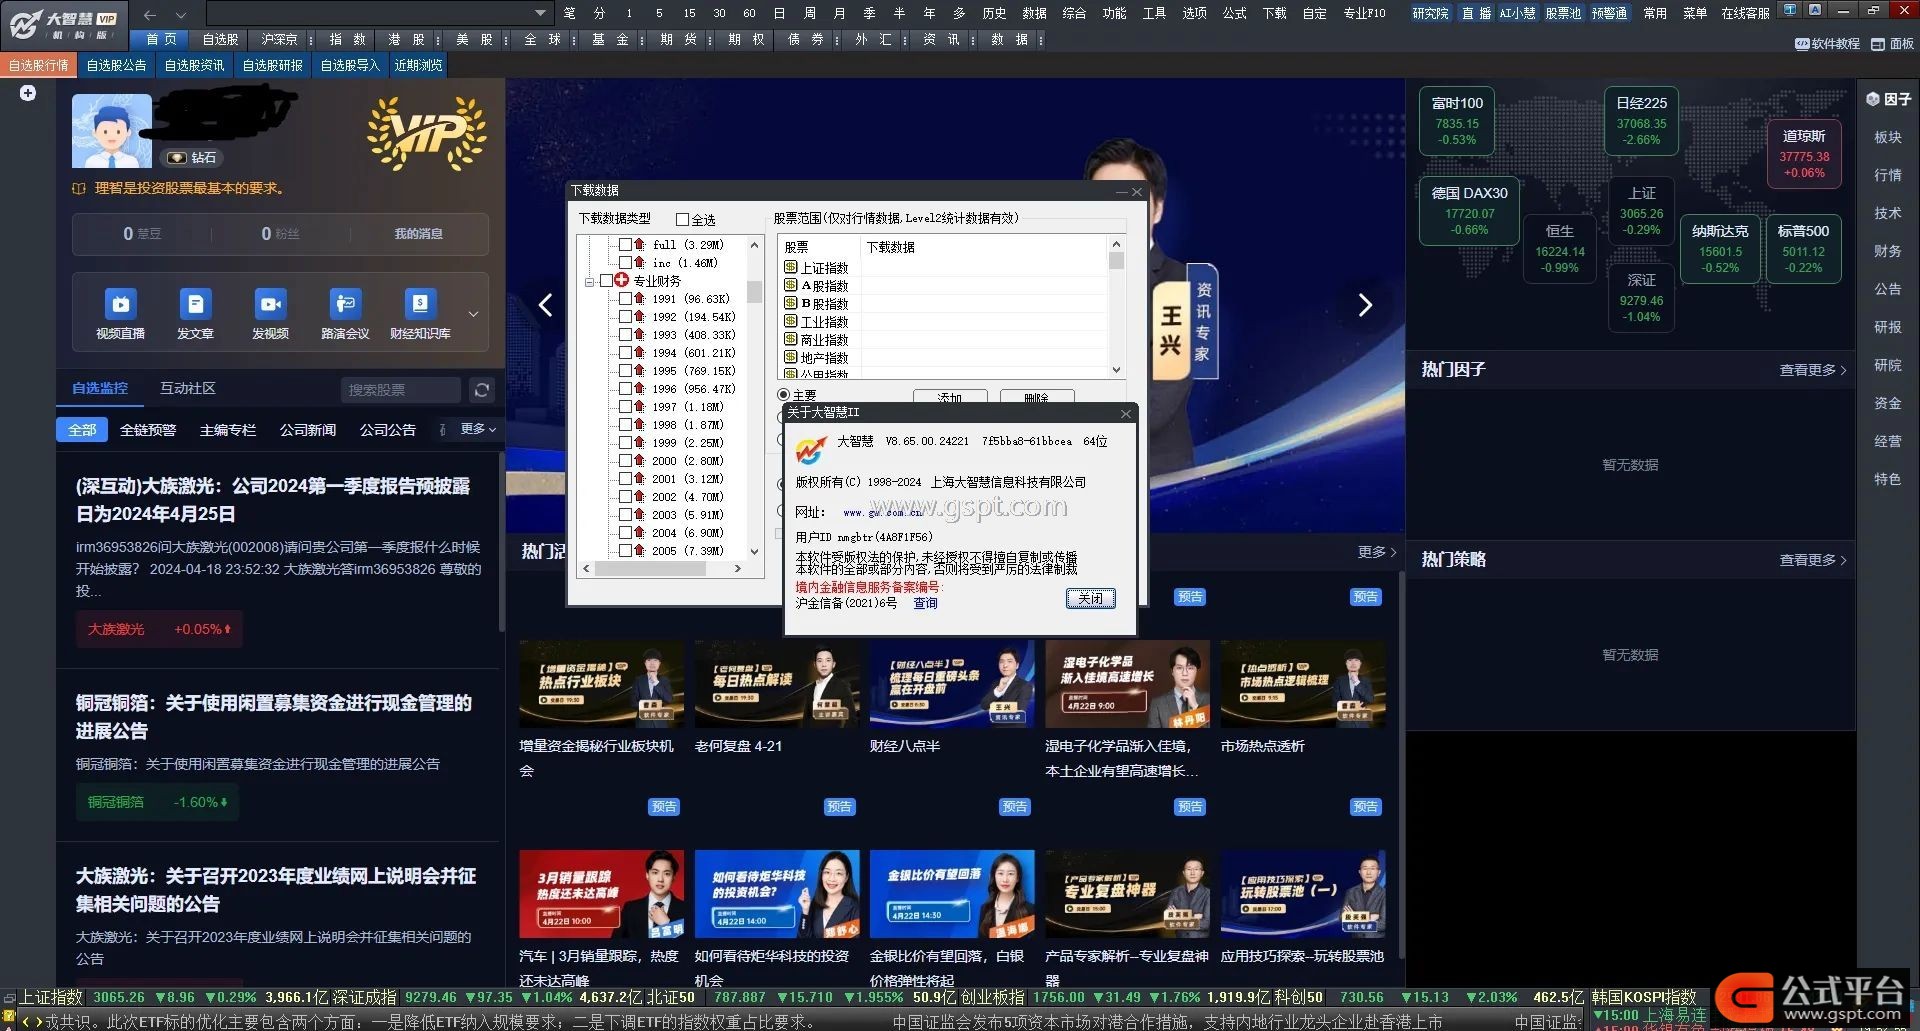Click the 发文章 post article icon
Screen dimensions: 1920x1031
pyautogui.click(x=195, y=304)
